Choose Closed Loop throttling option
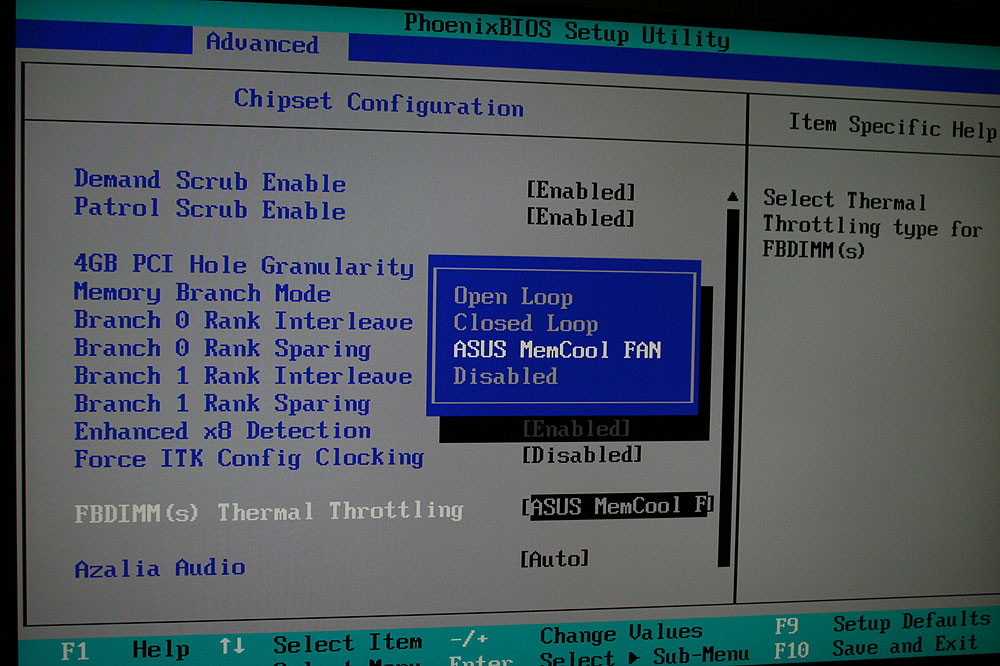 [526, 323]
